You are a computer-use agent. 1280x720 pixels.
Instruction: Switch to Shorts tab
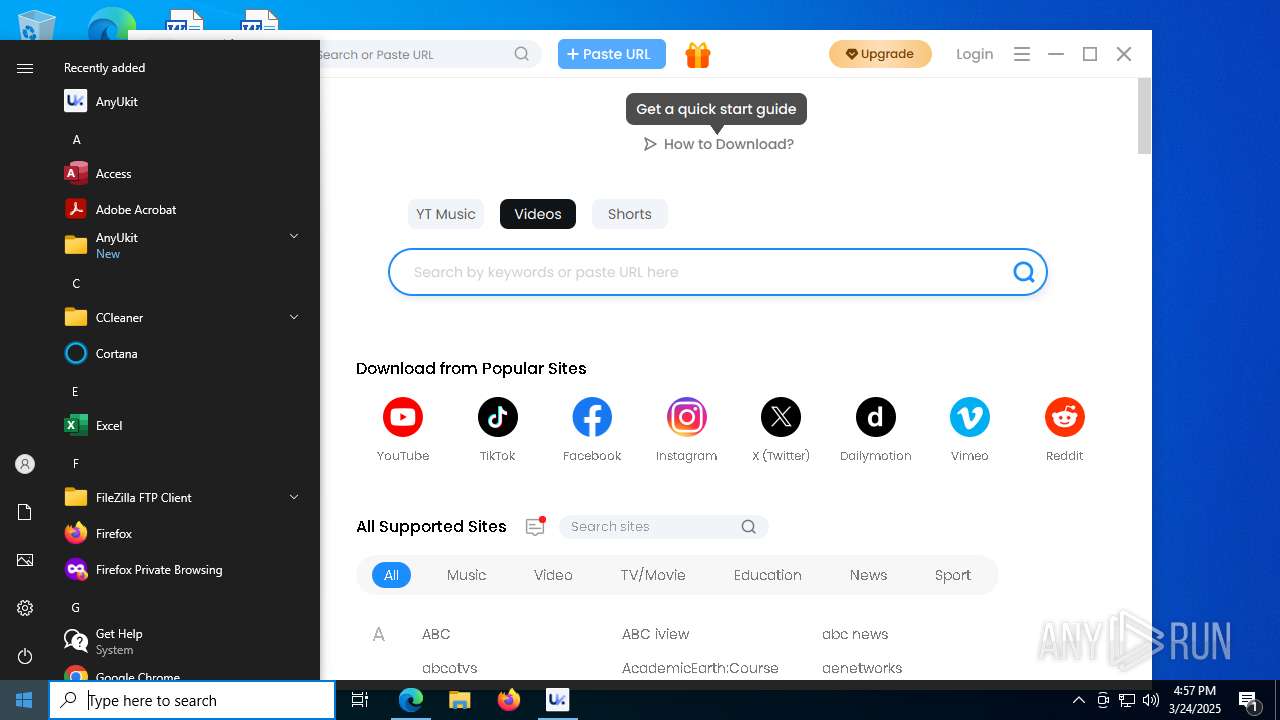630,214
